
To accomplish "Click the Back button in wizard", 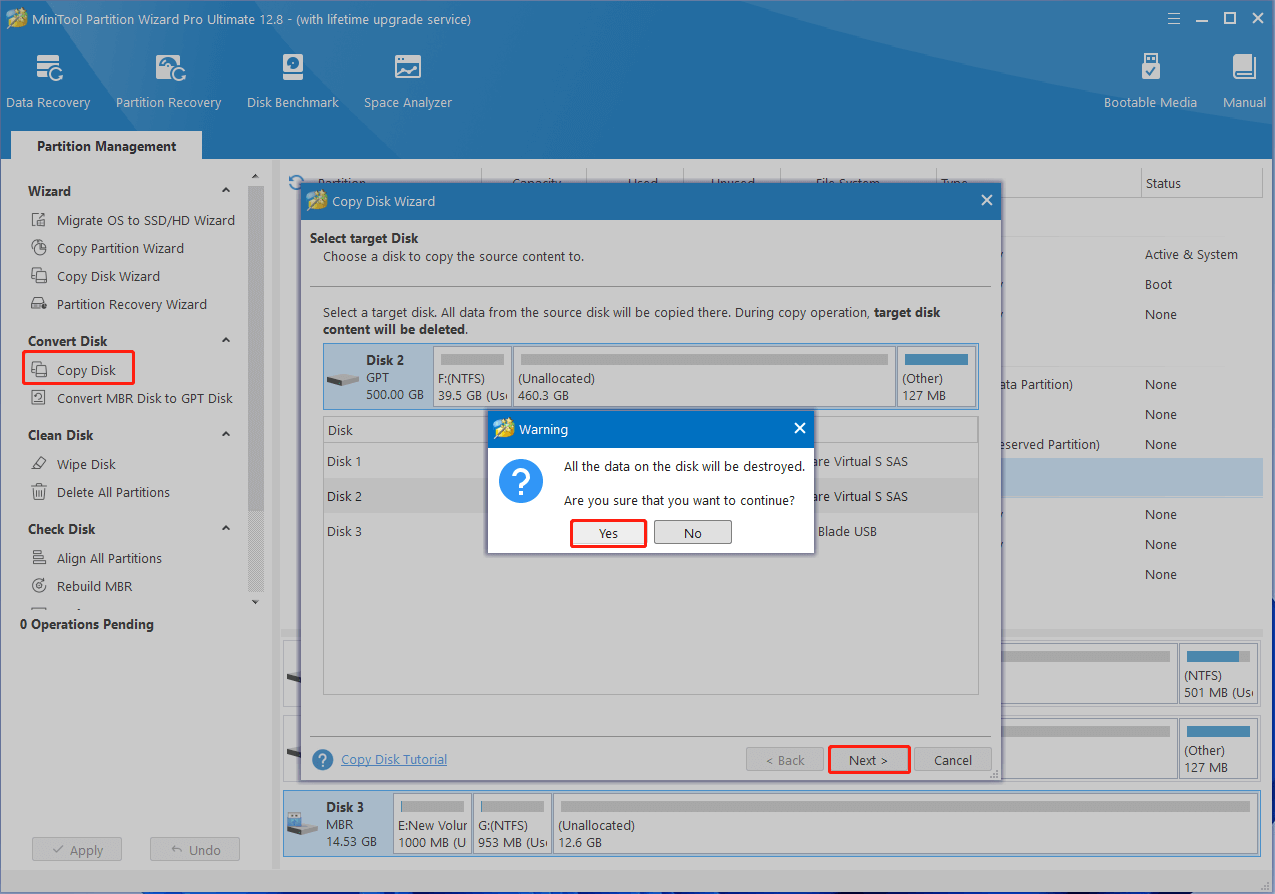I will (785, 760).
